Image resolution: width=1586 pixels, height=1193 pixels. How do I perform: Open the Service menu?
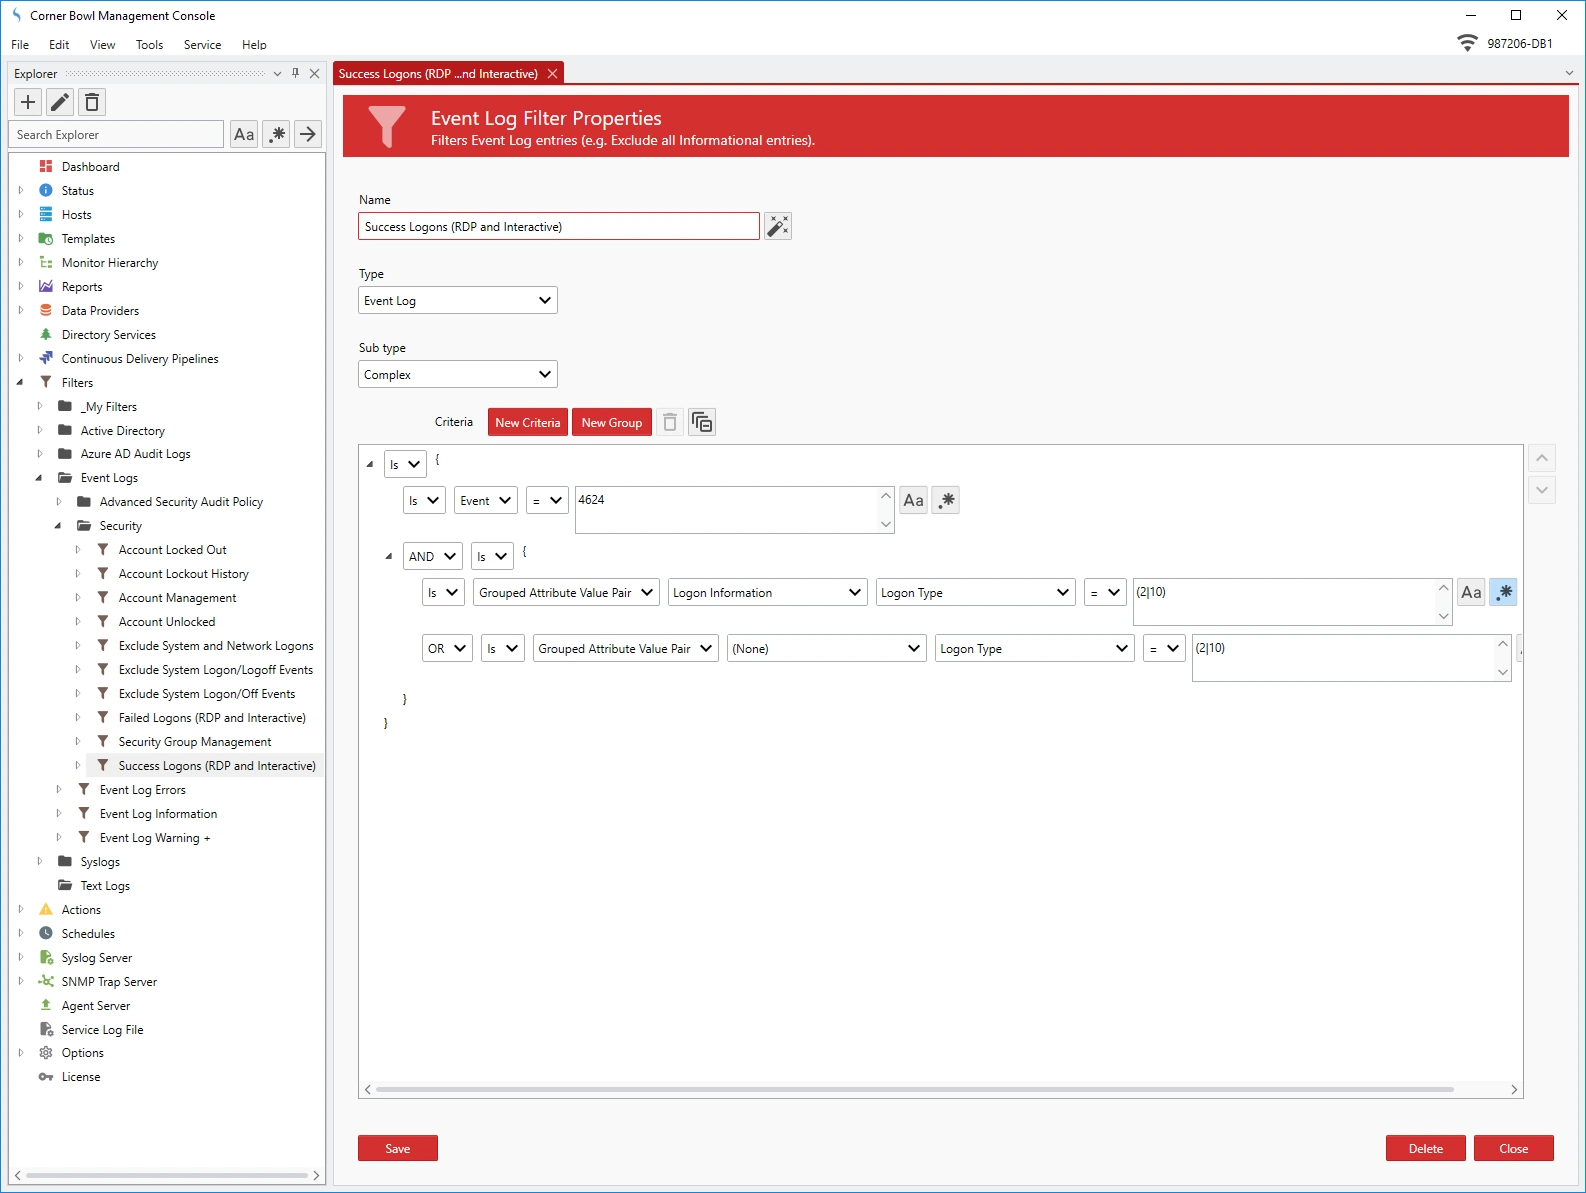pyautogui.click(x=202, y=45)
